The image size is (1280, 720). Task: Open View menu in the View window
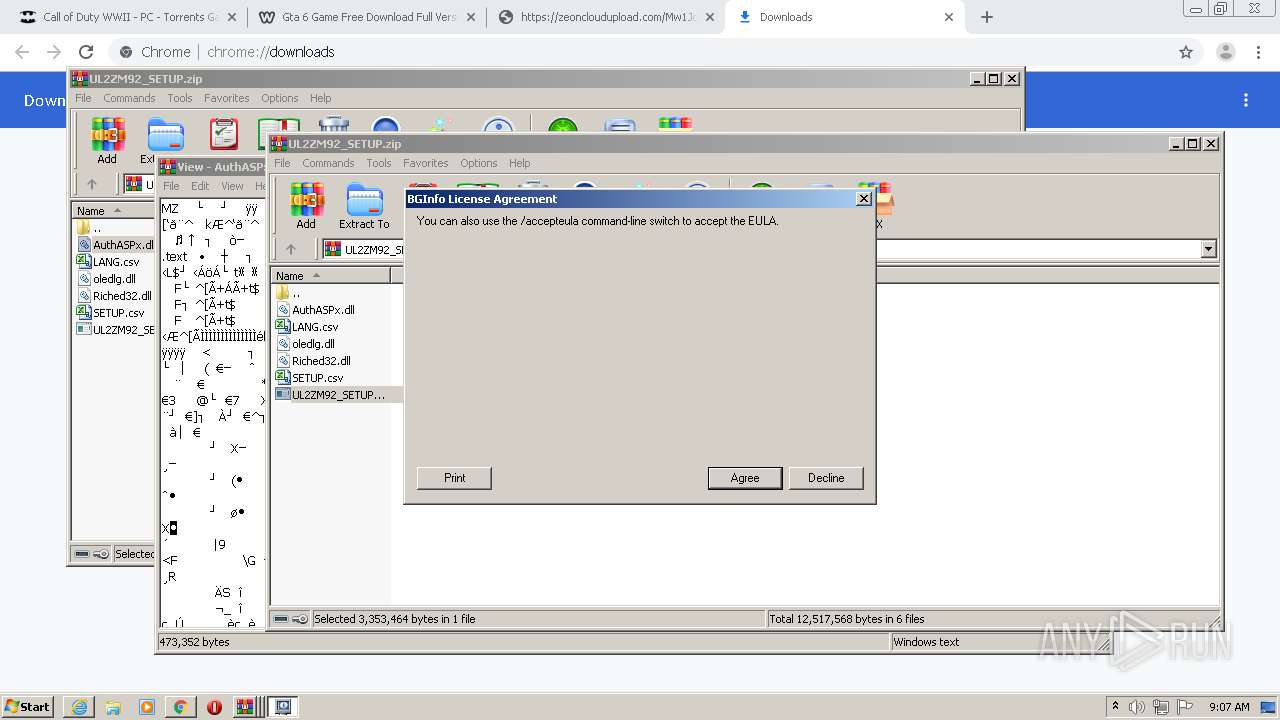coord(232,186)
